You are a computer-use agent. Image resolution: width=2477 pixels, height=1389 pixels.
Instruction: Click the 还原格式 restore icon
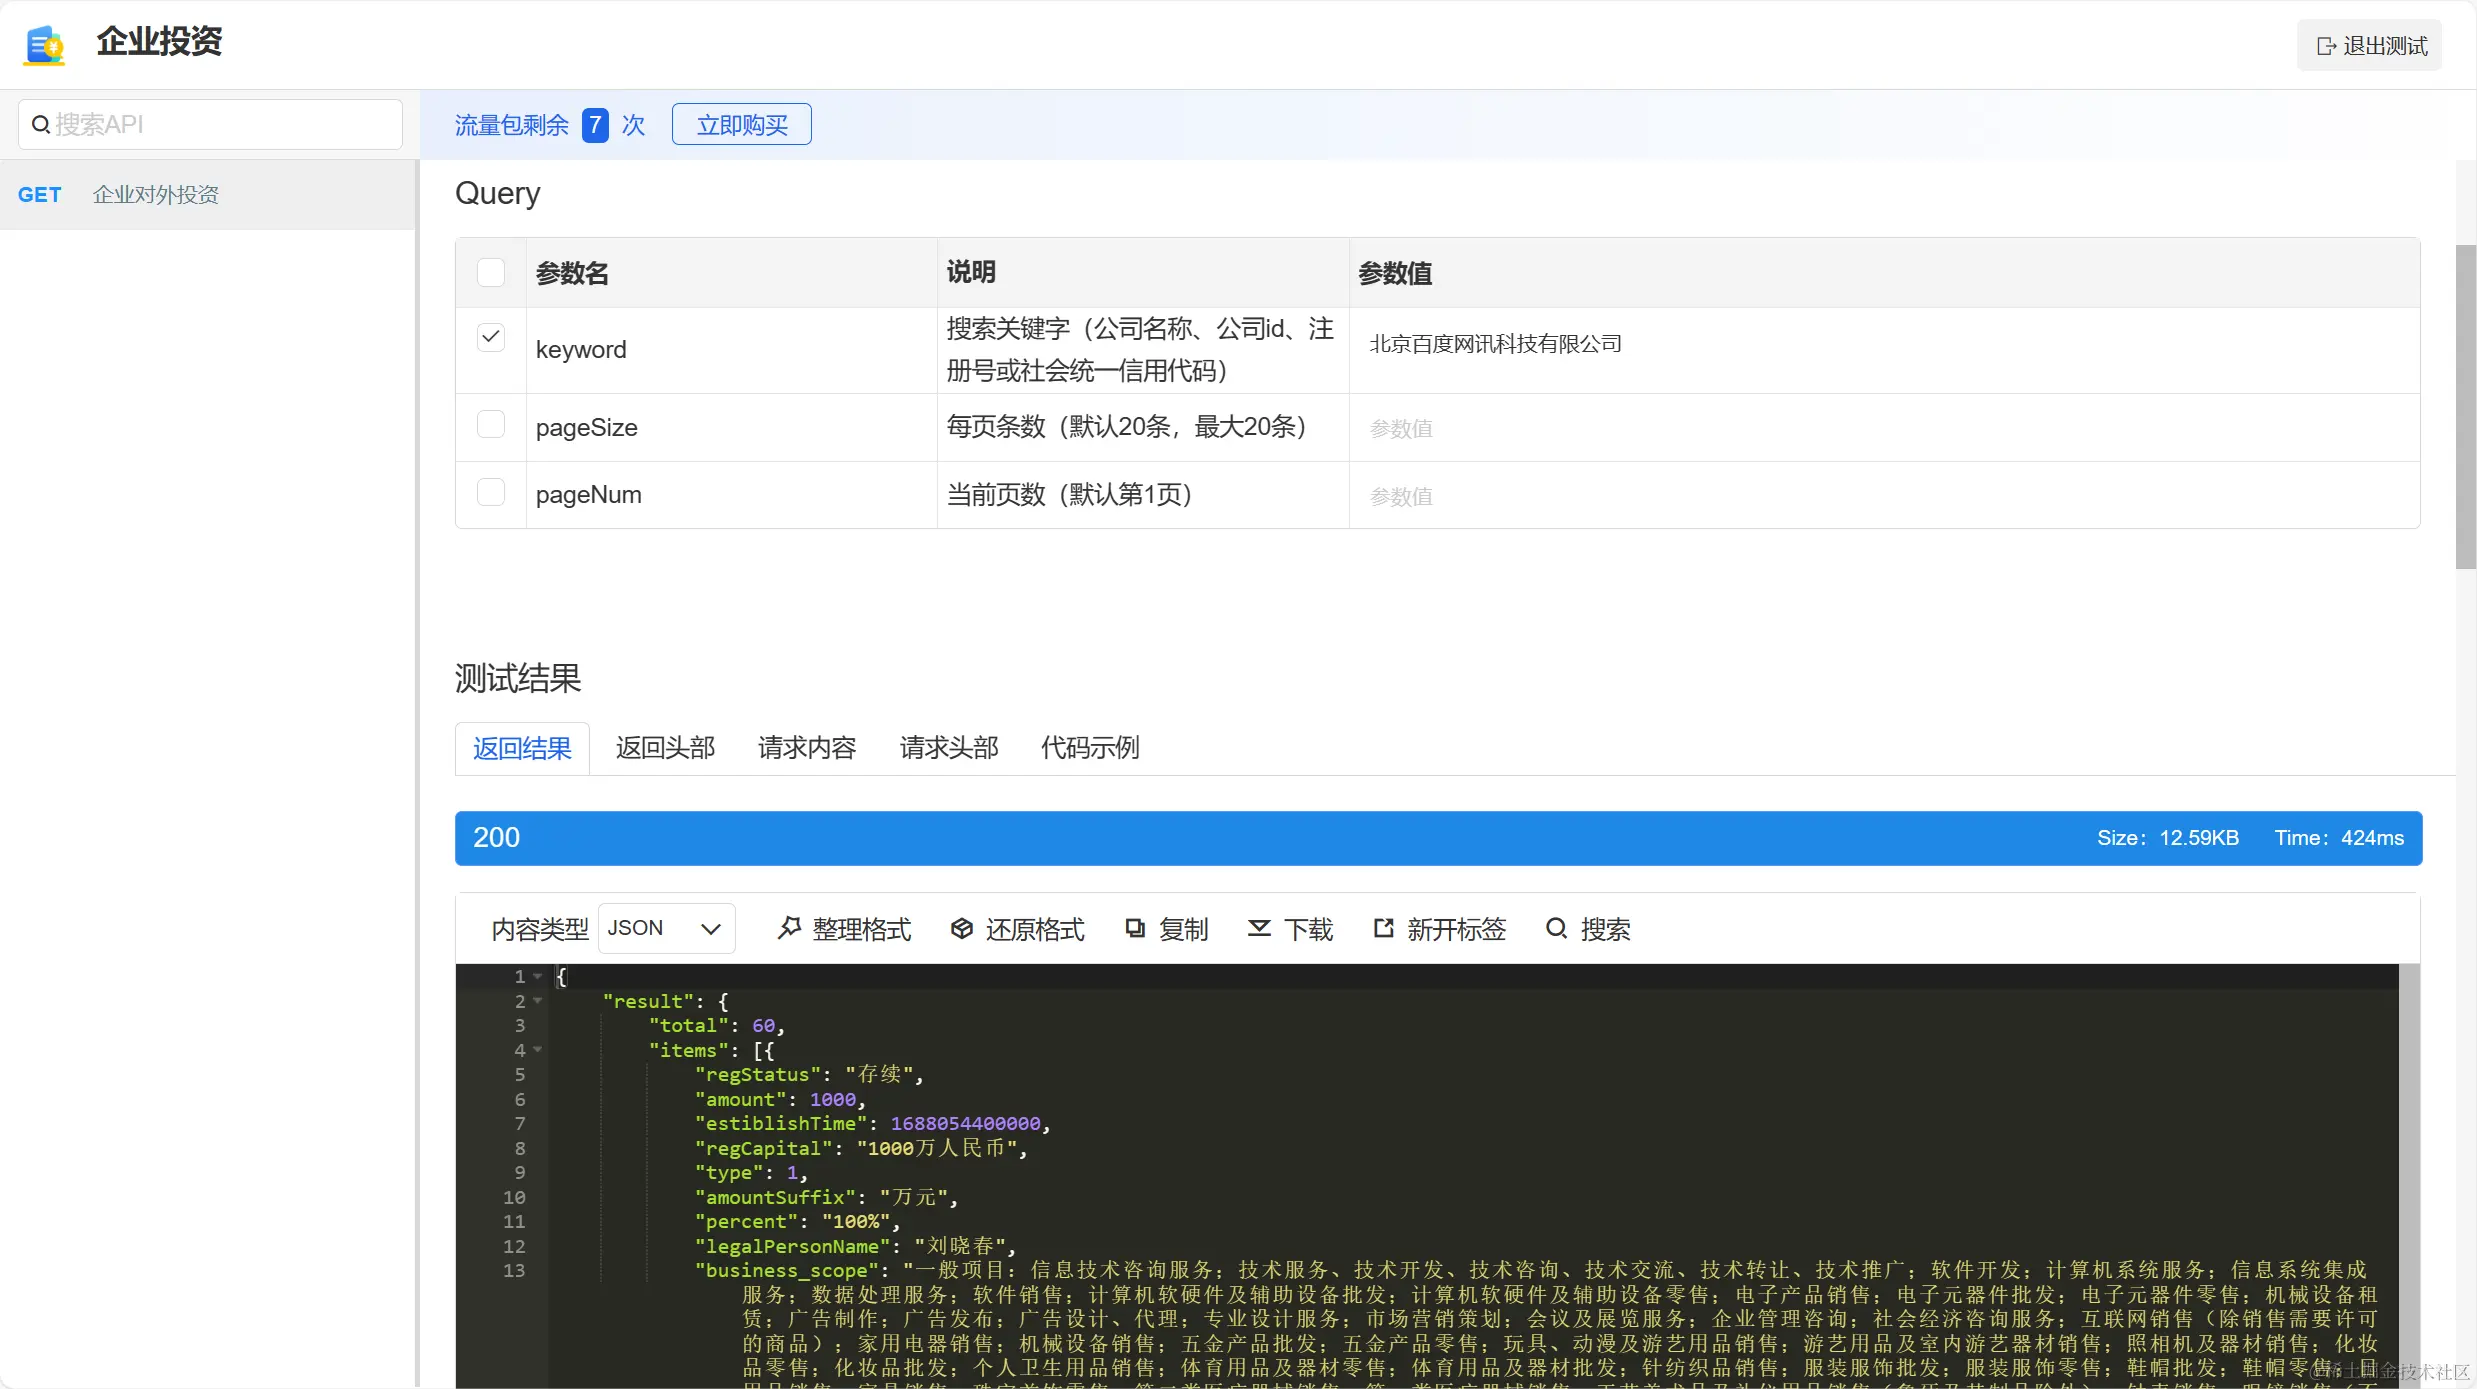click(x=962, y=928)
